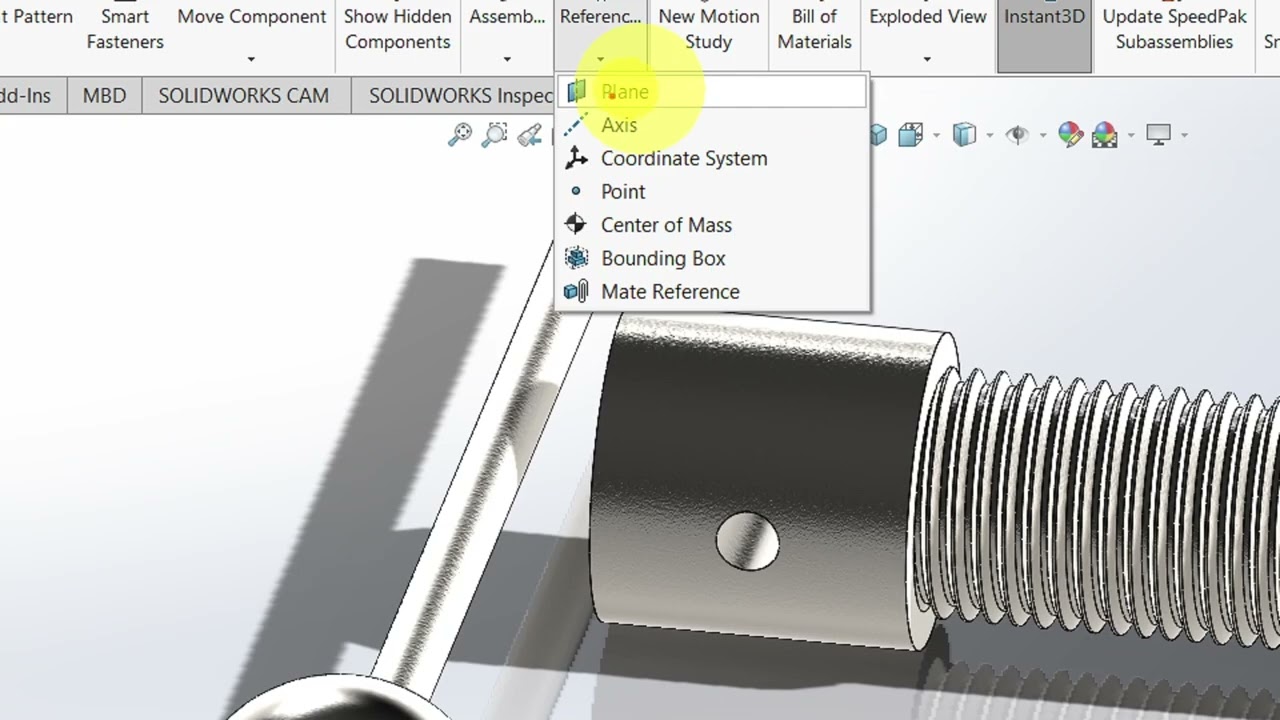Image resolution: width=1280 pixels, height=720 pixels.
Task: Open the Assembly Features dropdown arrow
Action: pyautogui.click(x=507, y=60)
